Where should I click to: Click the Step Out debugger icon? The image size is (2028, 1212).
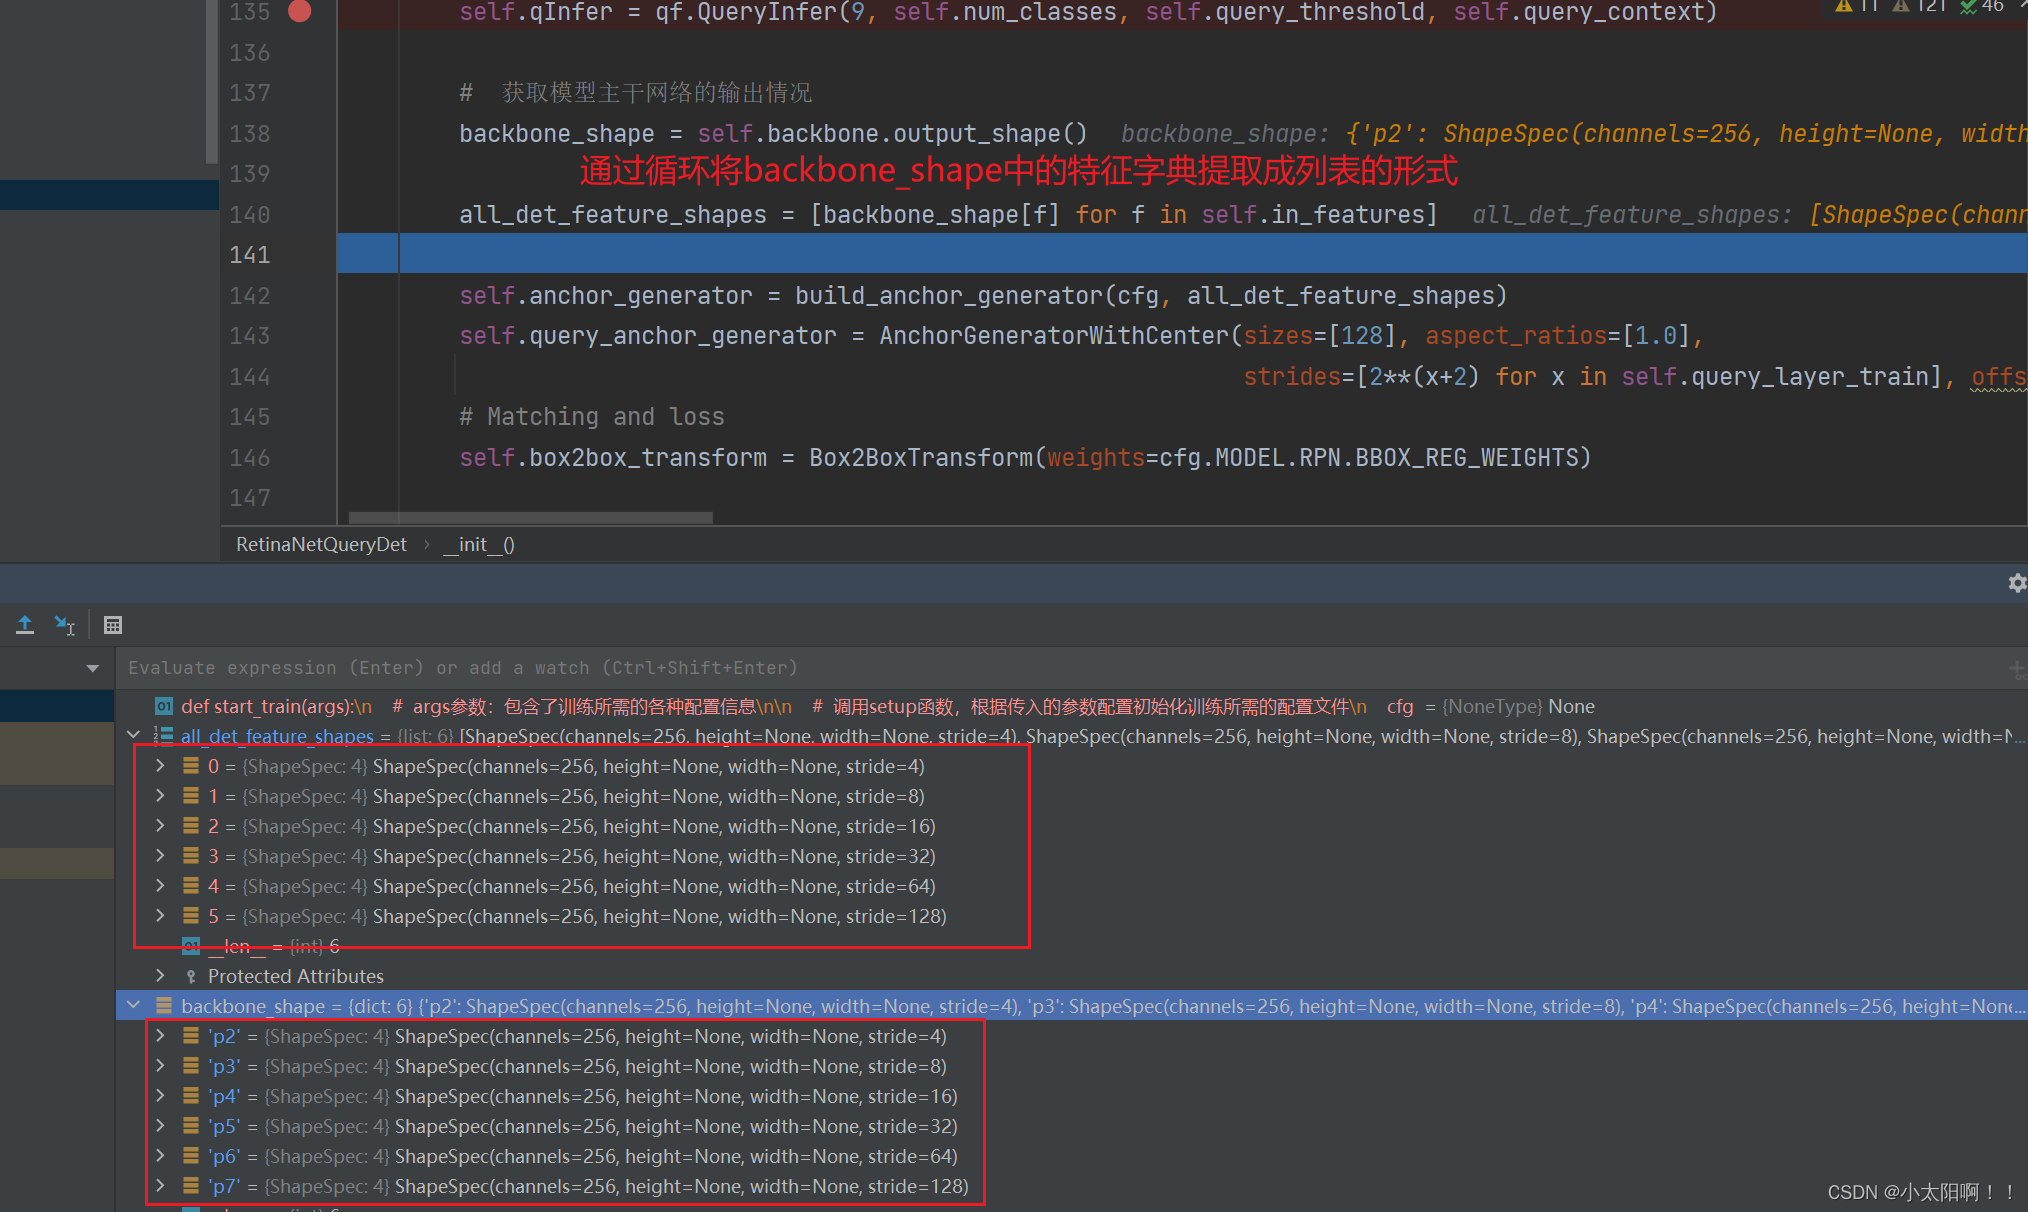pos(25,625)
